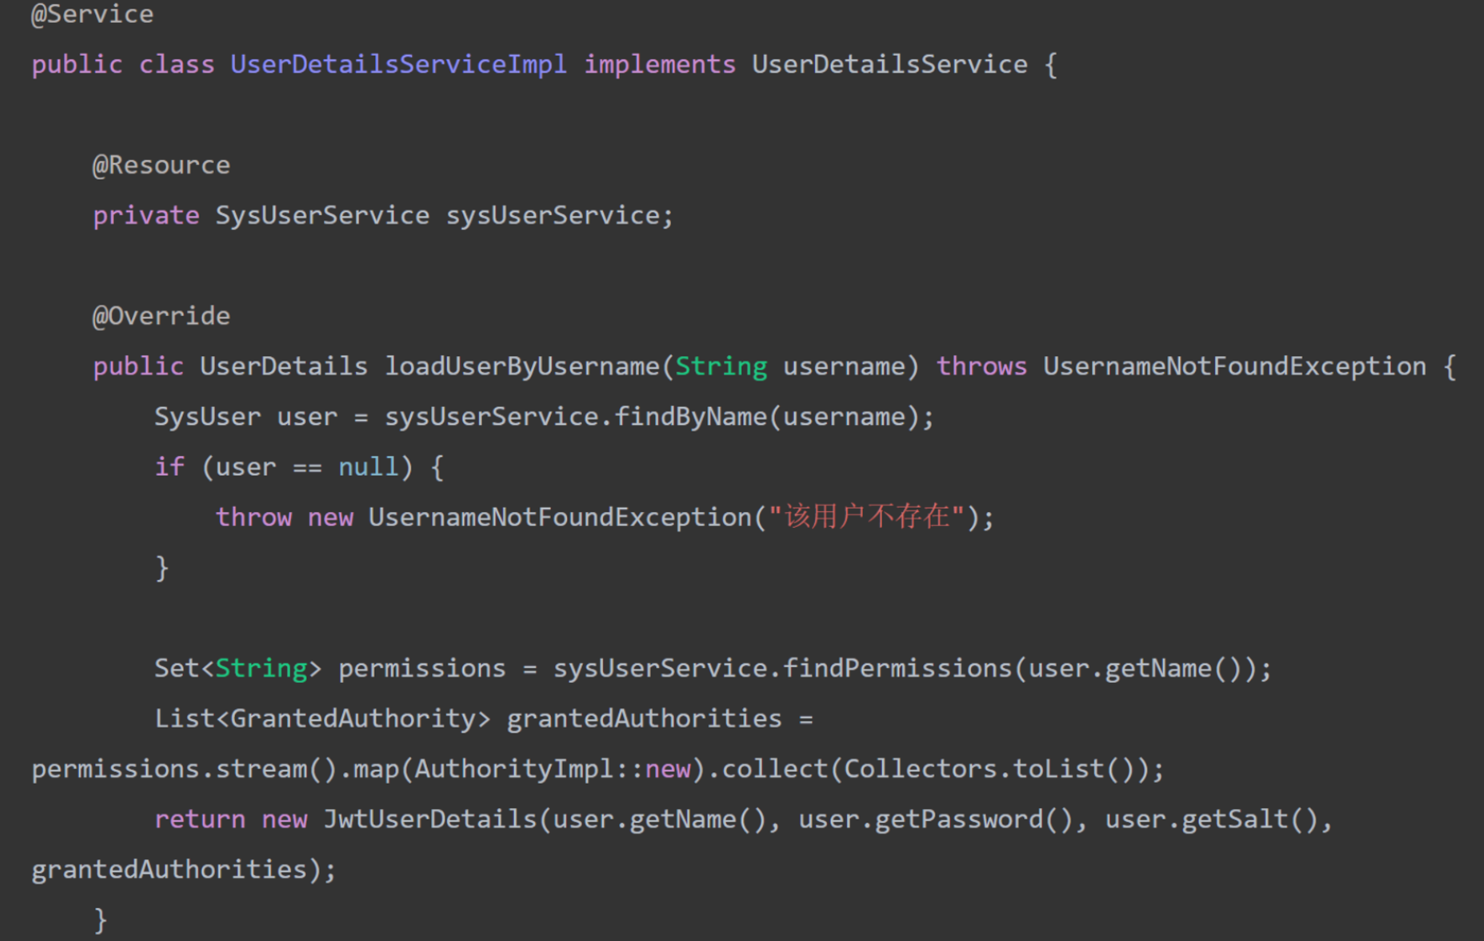Click the loadUserByUsername method name
The image size is (1484, 941).
pyautogui.click(x=522, y=367)
